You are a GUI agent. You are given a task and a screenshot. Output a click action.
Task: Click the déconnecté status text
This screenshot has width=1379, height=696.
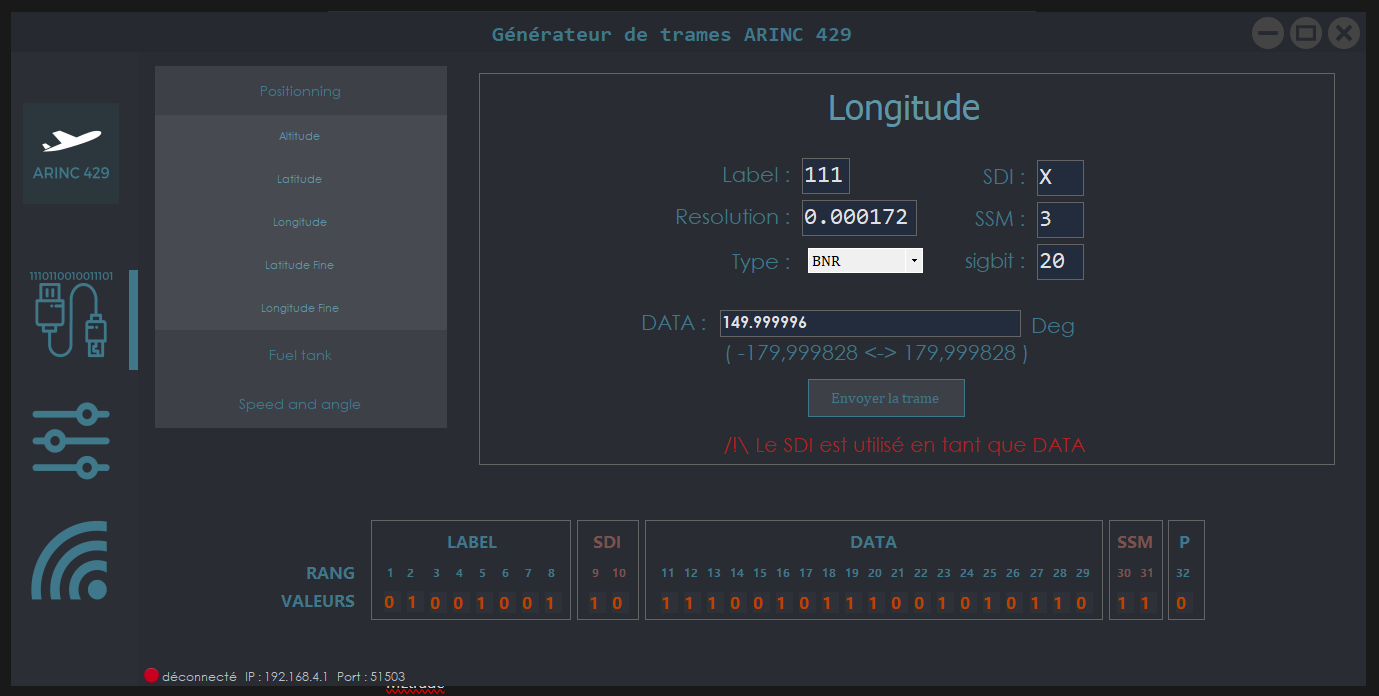tap(199, 677)
